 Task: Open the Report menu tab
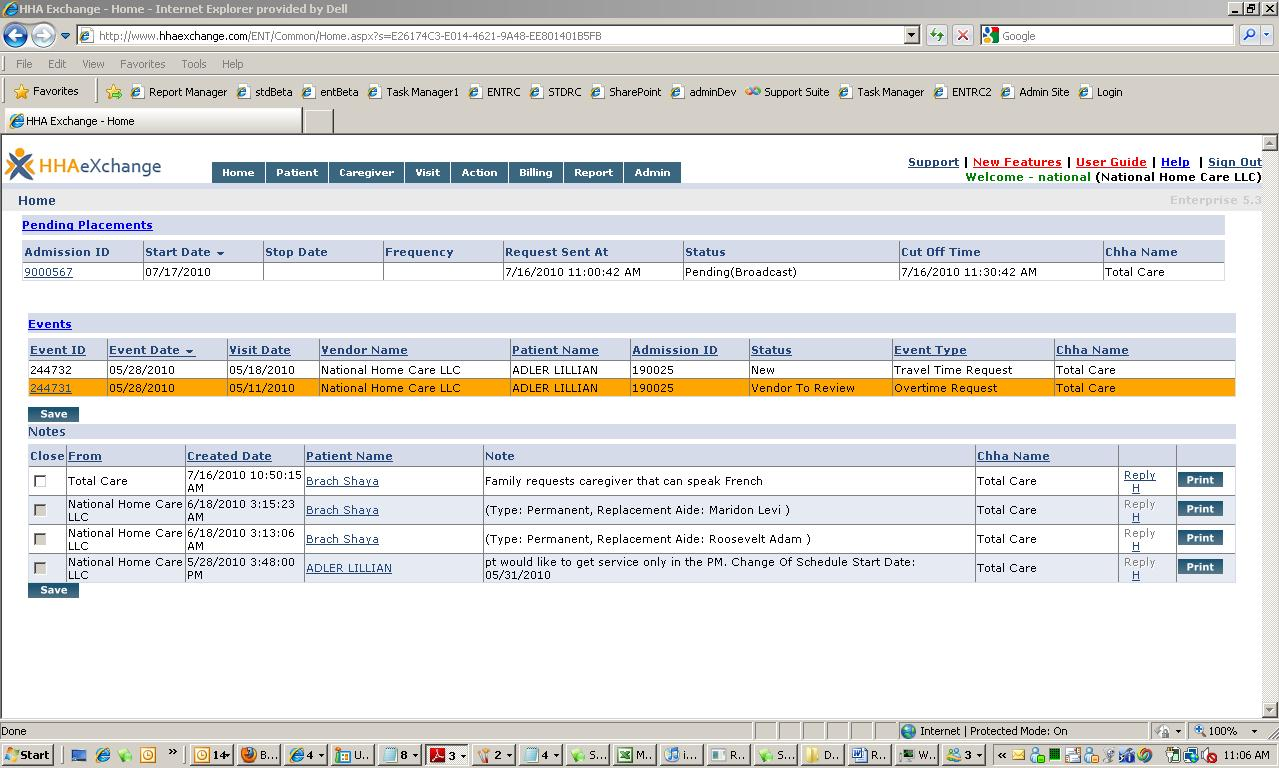point(593,173)
